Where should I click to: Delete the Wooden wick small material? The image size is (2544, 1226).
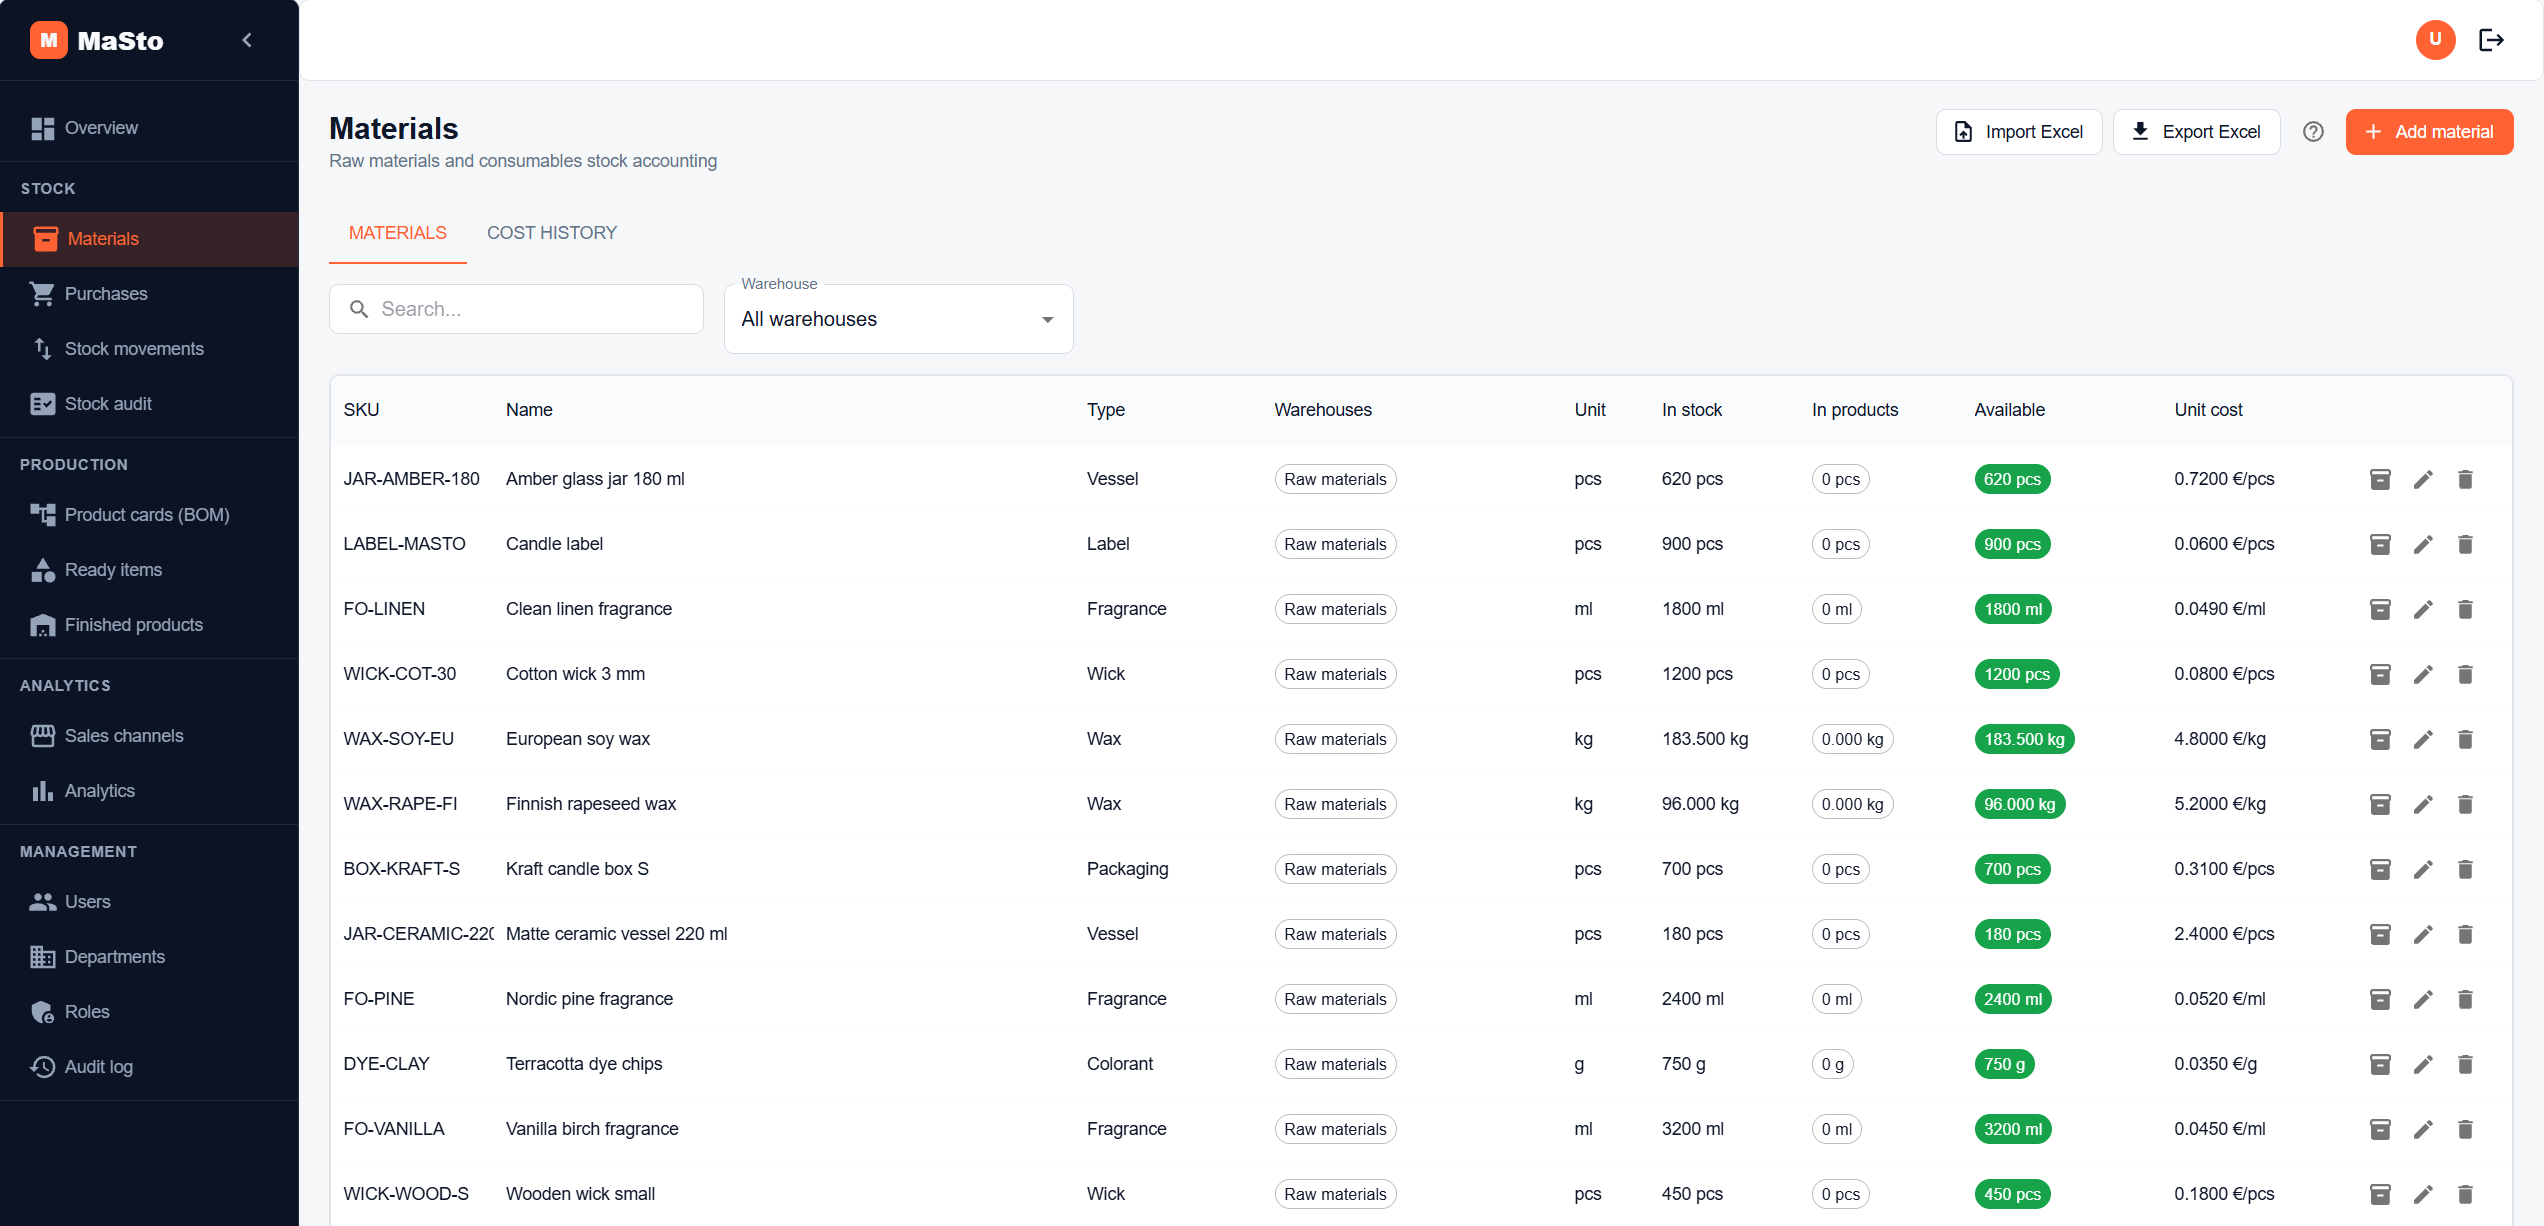(x=2465, y=1194)
